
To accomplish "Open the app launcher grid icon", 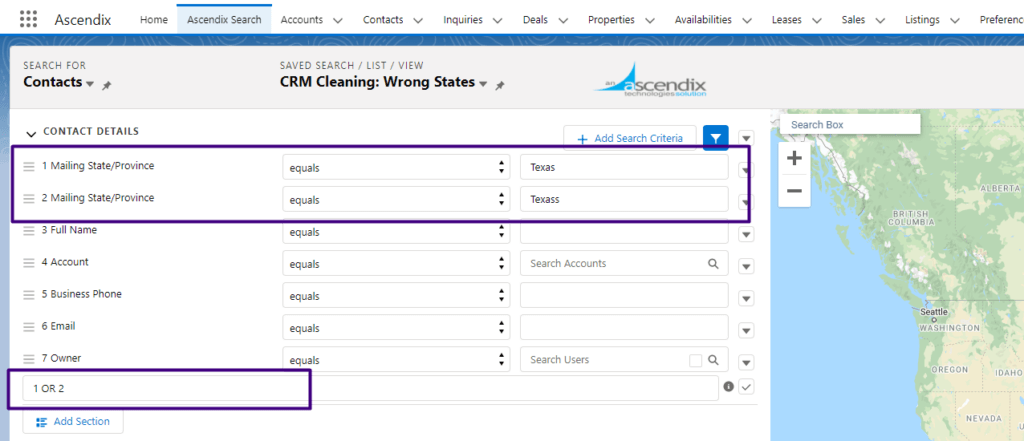I will [x=28, y=19].
